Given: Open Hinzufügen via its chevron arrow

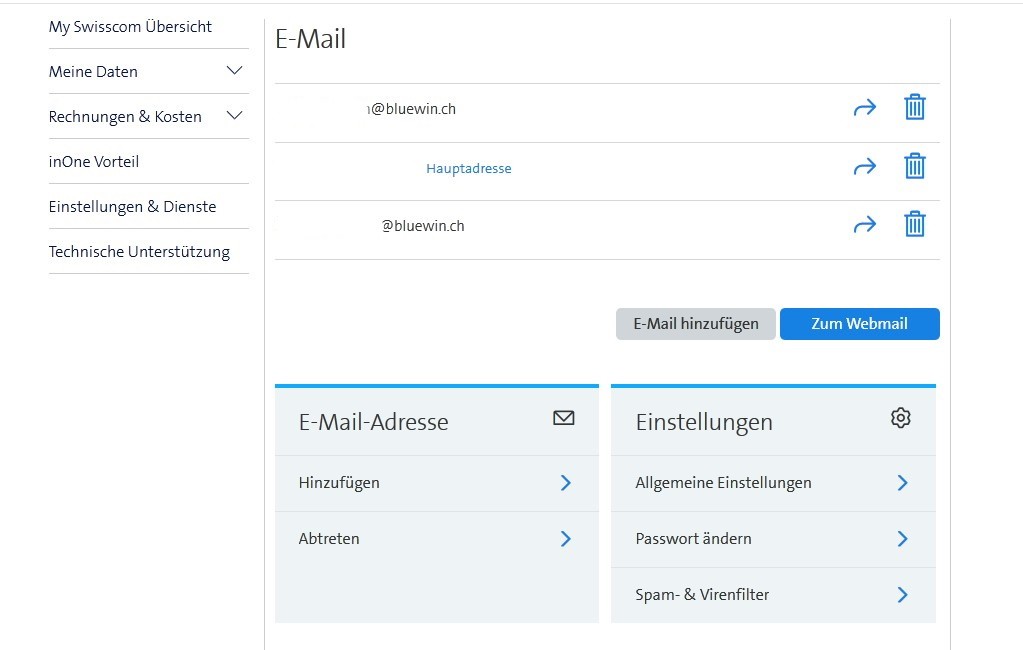Looking at the screenshot, I should [566, 482].
